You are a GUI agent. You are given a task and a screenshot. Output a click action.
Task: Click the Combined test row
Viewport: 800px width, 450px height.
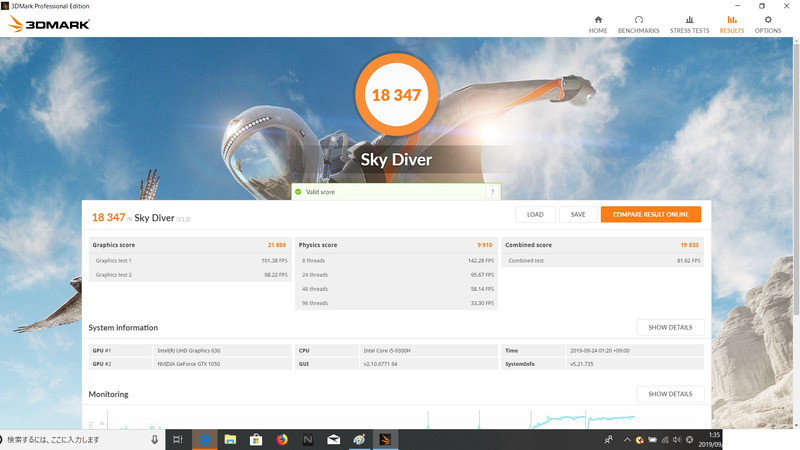click(603, 260)
